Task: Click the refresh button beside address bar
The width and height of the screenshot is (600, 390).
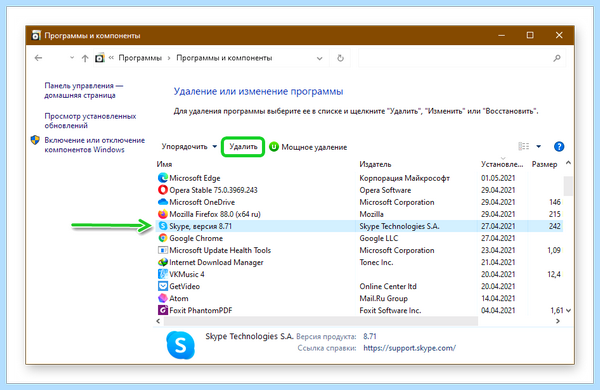Action: tap(340, 58)
